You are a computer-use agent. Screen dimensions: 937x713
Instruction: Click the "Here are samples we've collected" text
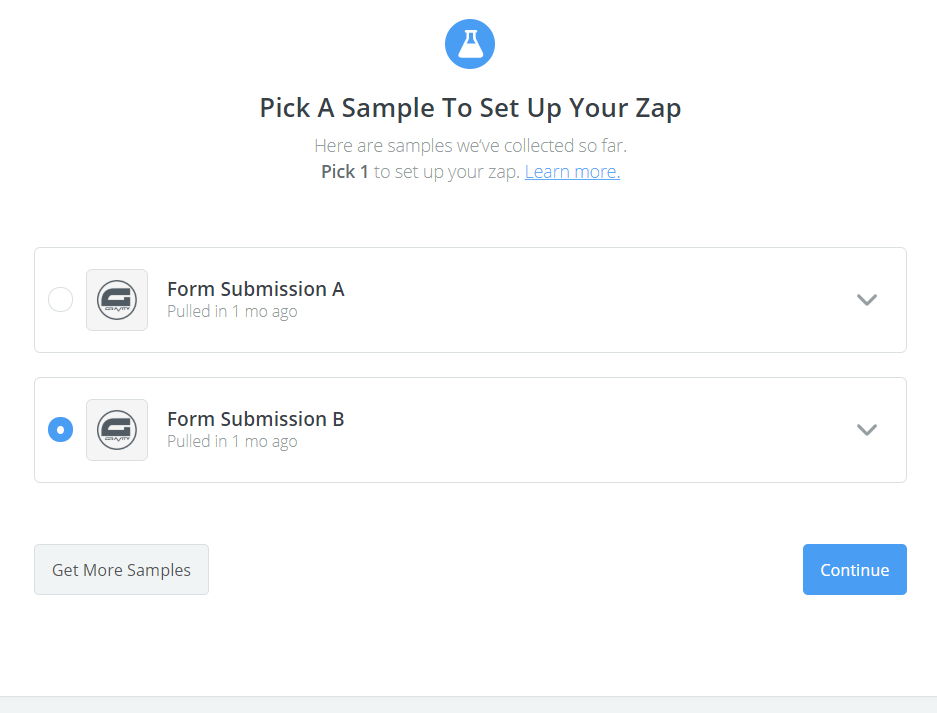[x=470, y=146]
